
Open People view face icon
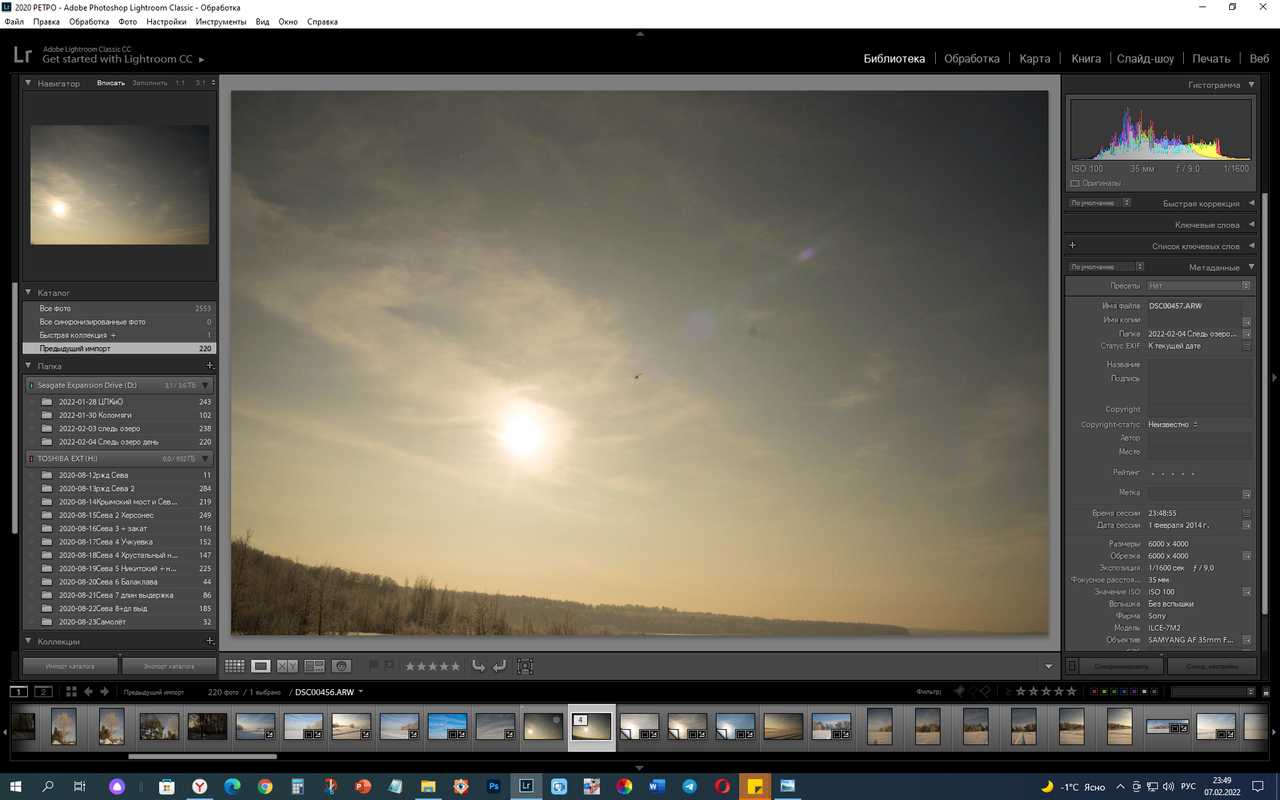click(341, 666)
